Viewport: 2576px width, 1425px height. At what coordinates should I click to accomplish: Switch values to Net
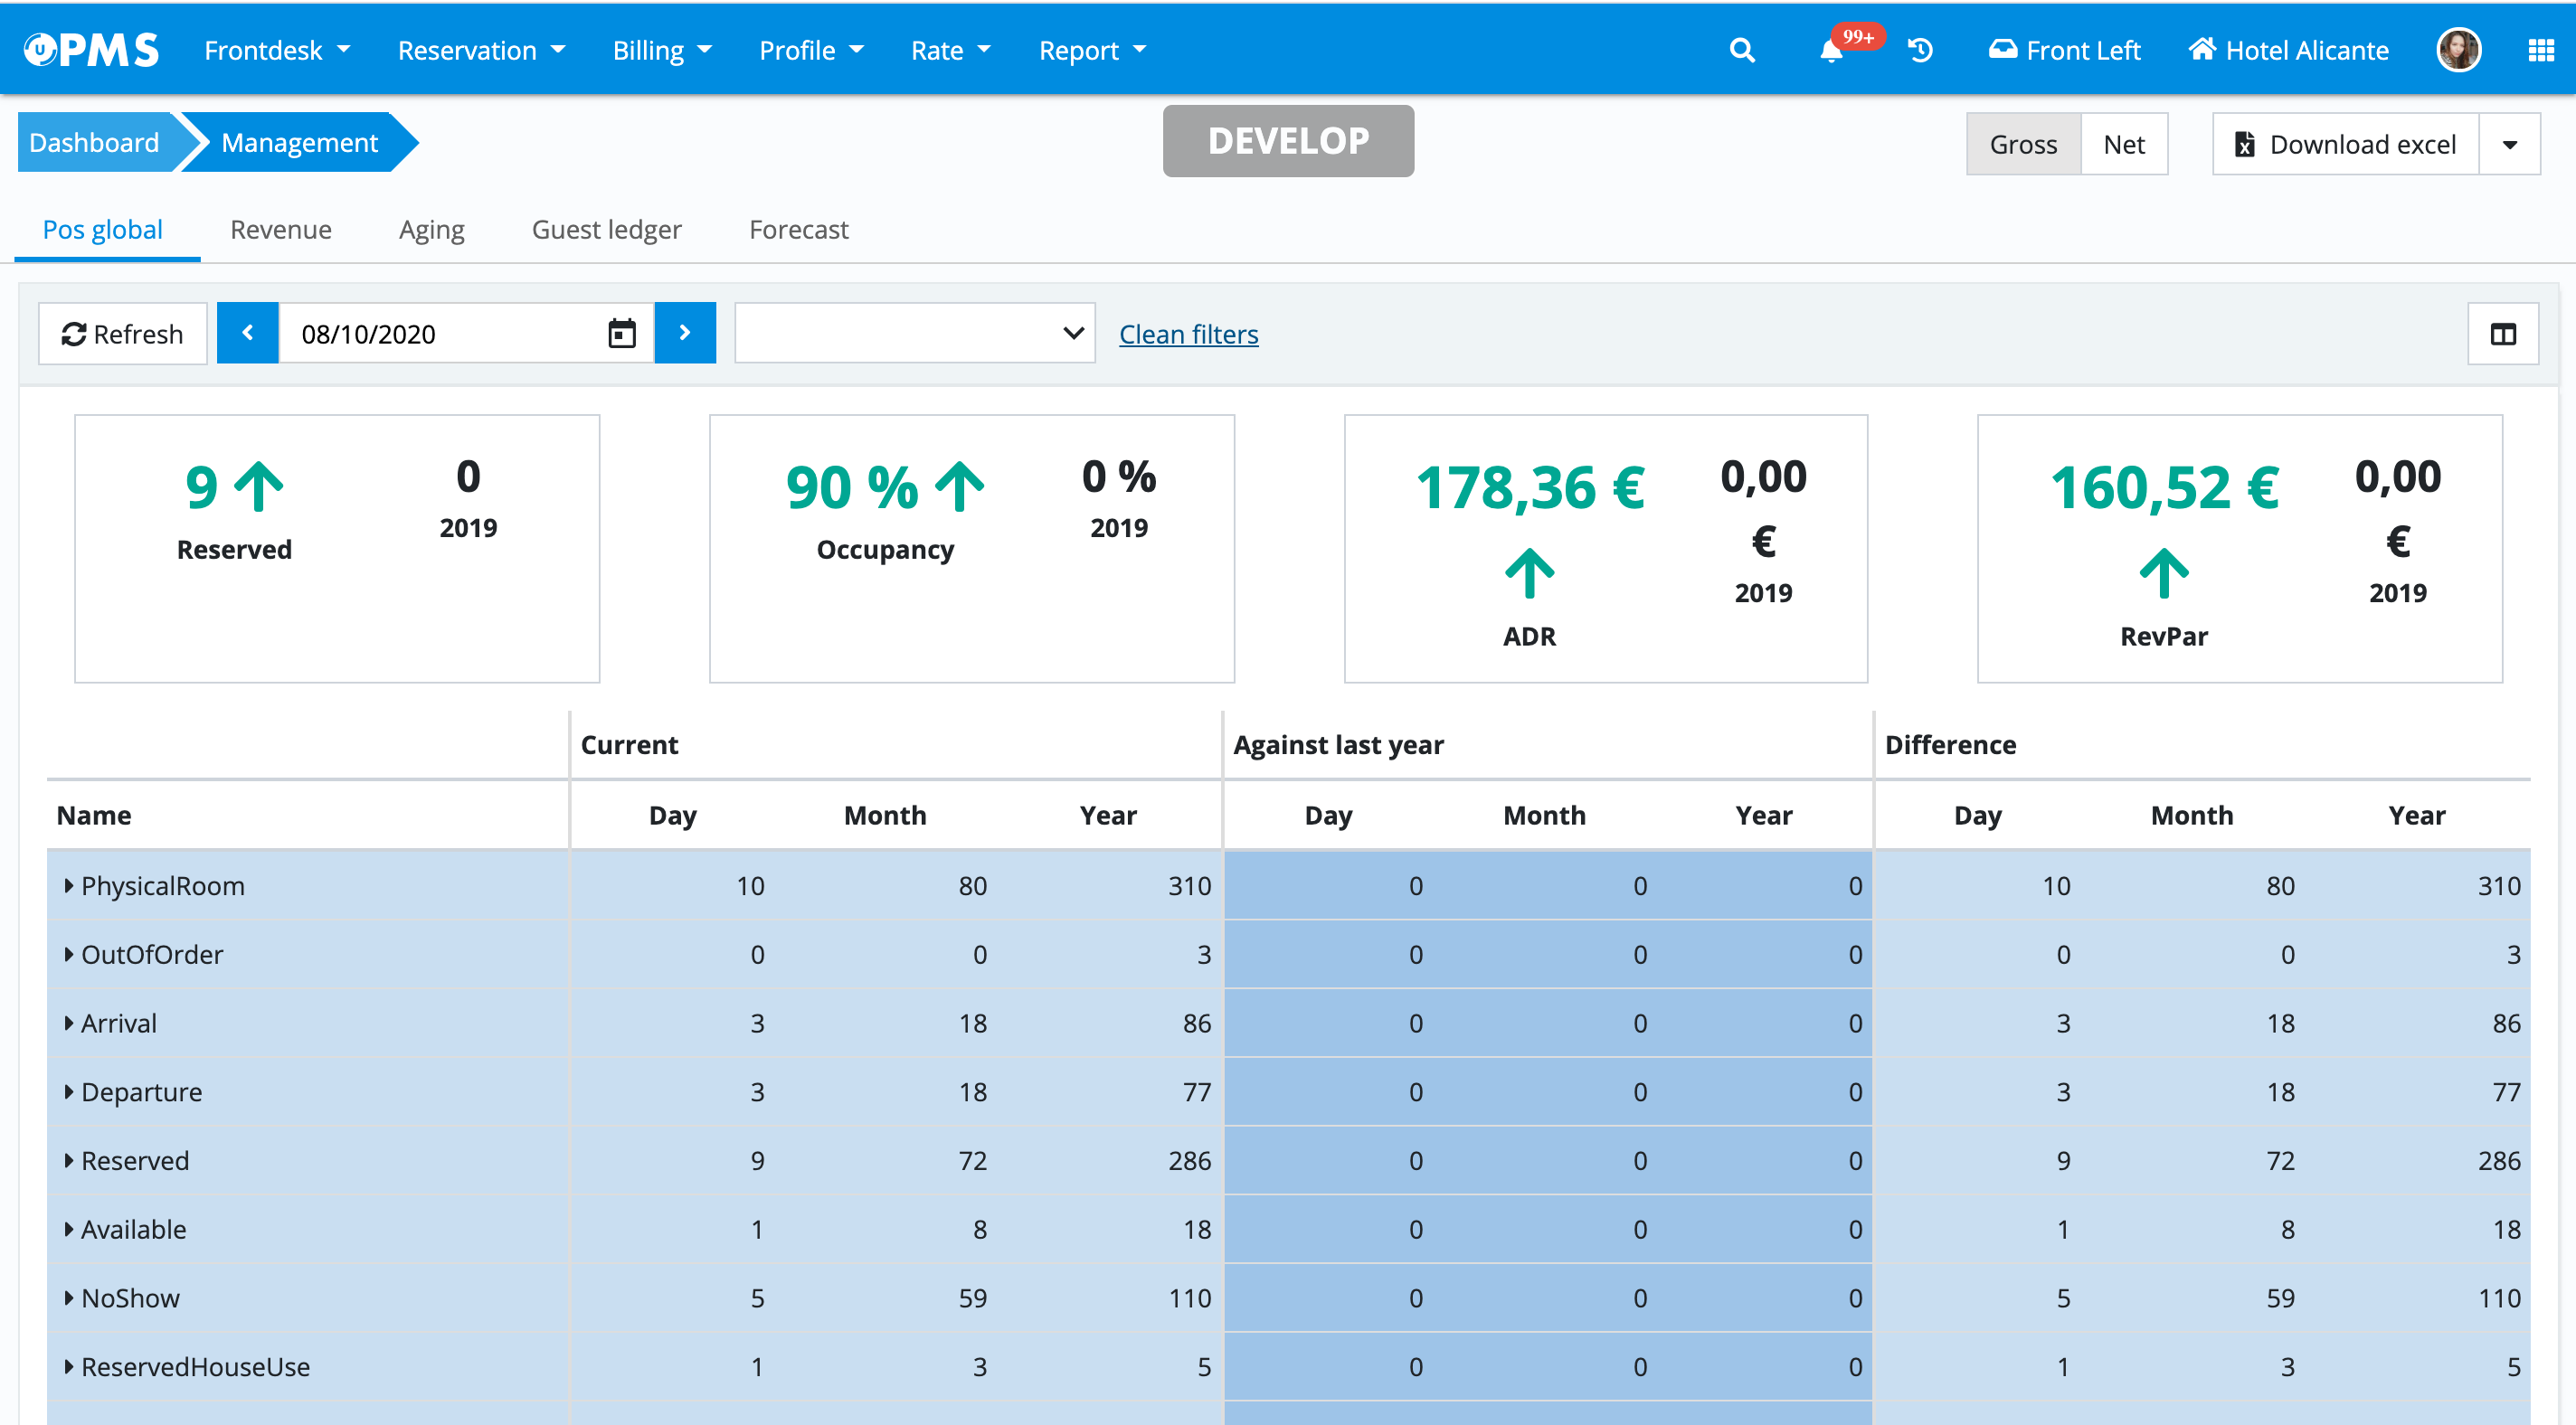click(2123, 144)
